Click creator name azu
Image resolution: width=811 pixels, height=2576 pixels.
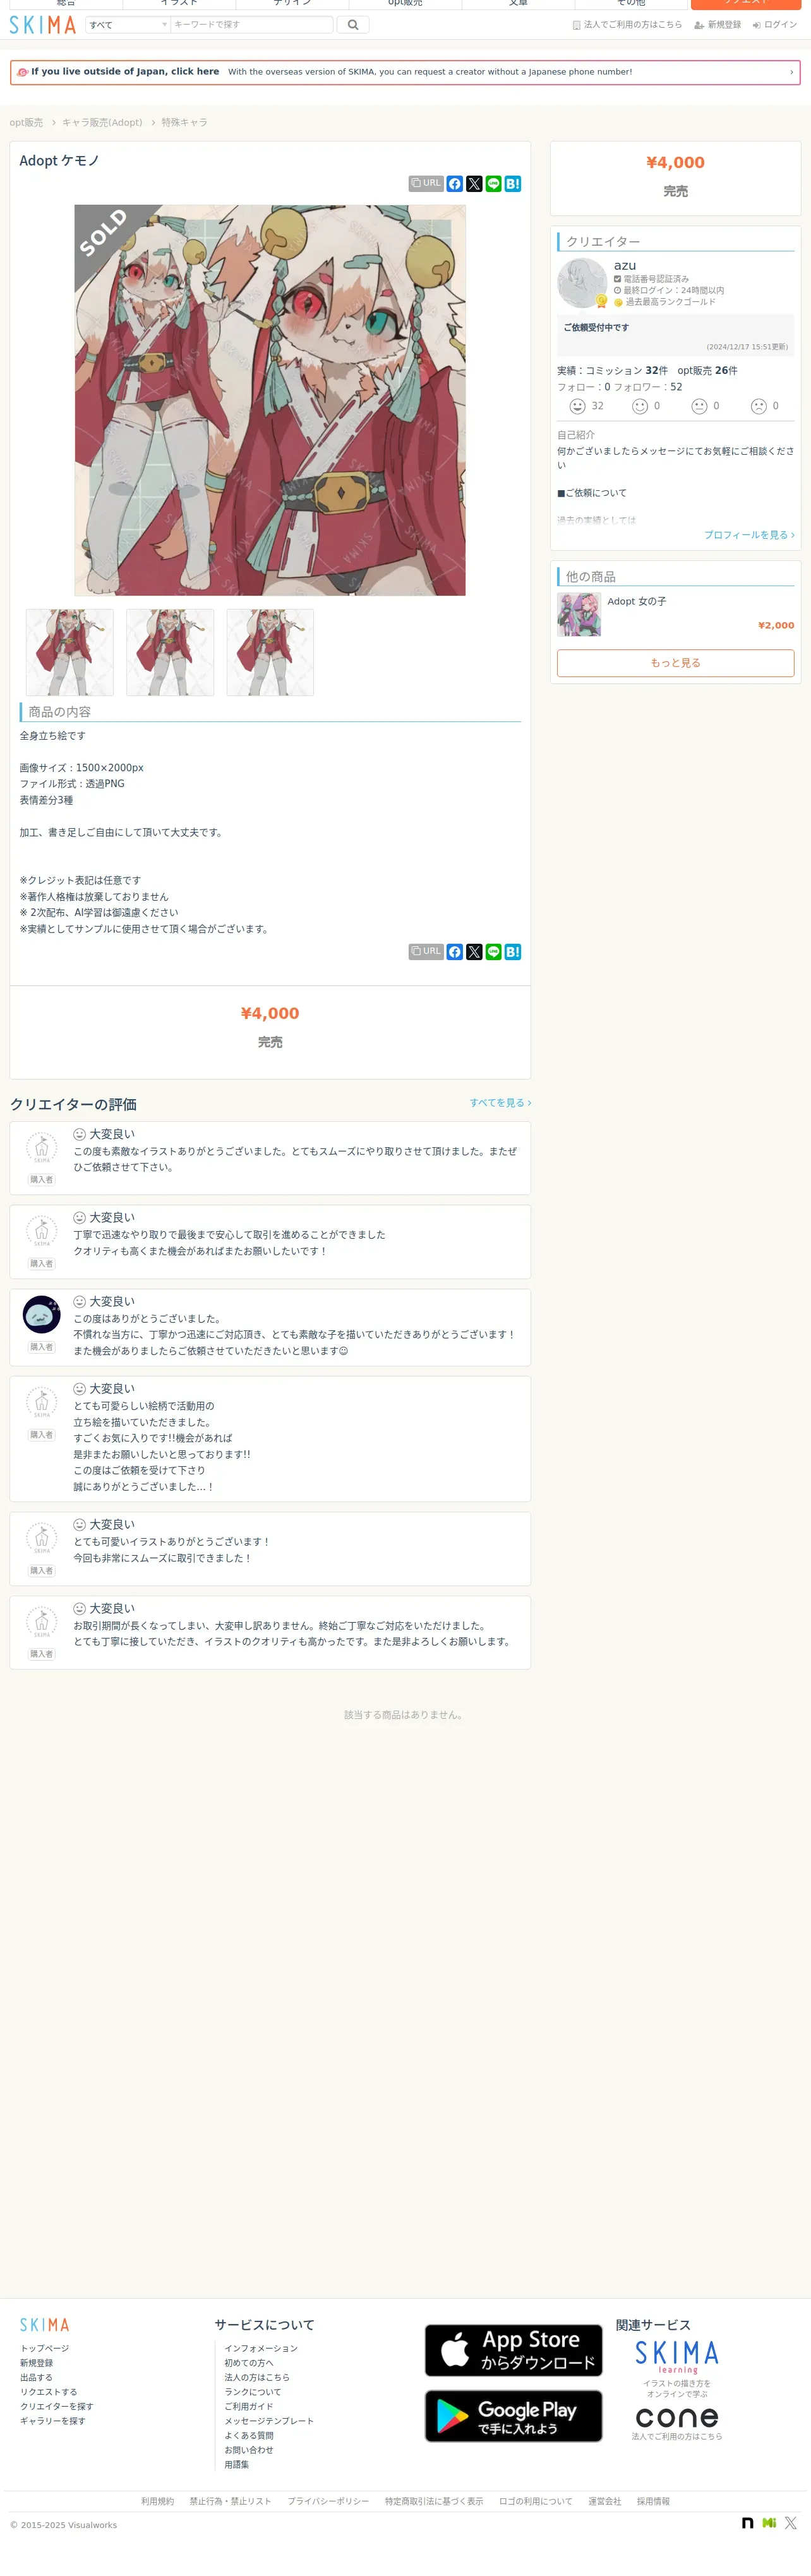point(625,266)
